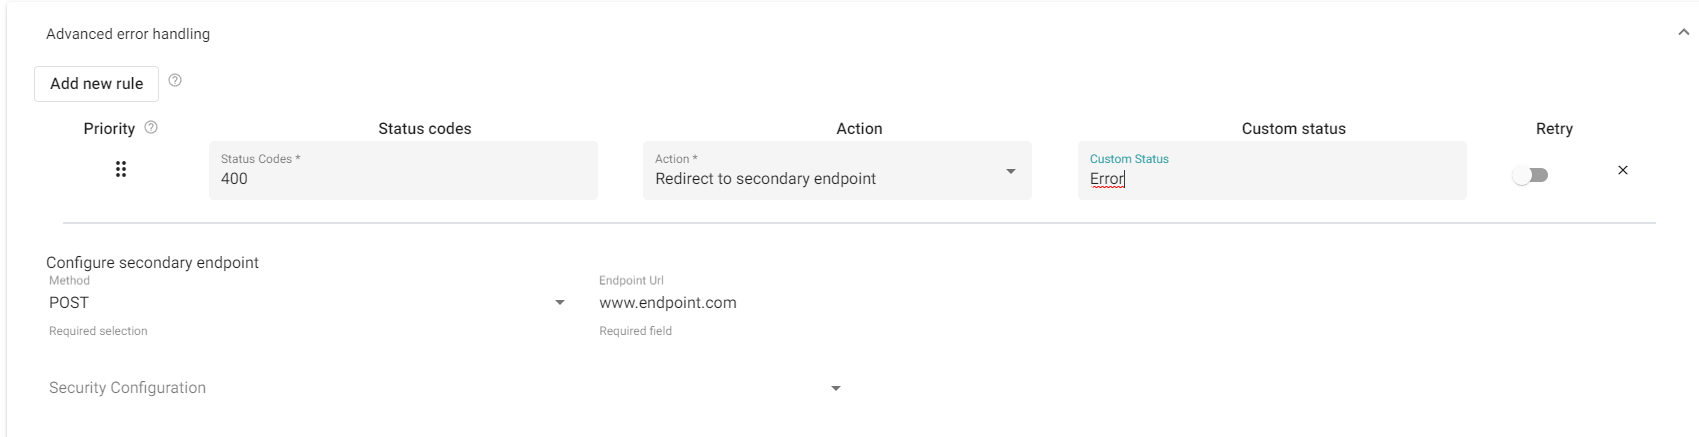1699x437 pixels.
Task: Click the Priority column header
Action: [109, 129]
